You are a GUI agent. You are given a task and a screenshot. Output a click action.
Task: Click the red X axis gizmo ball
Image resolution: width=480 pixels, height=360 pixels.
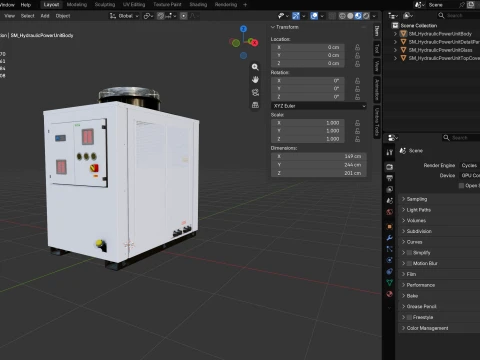[x=255, y=43]
